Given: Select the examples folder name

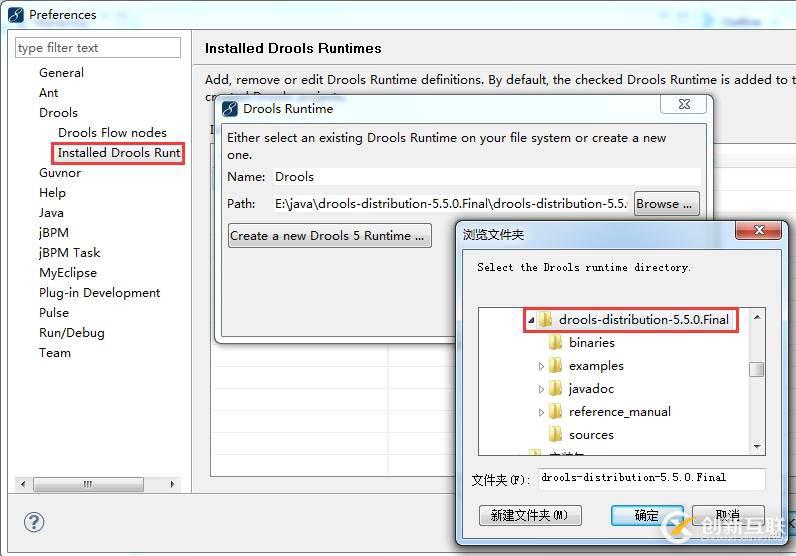Looking at the screenshot, I should click(x=596, y=366).
